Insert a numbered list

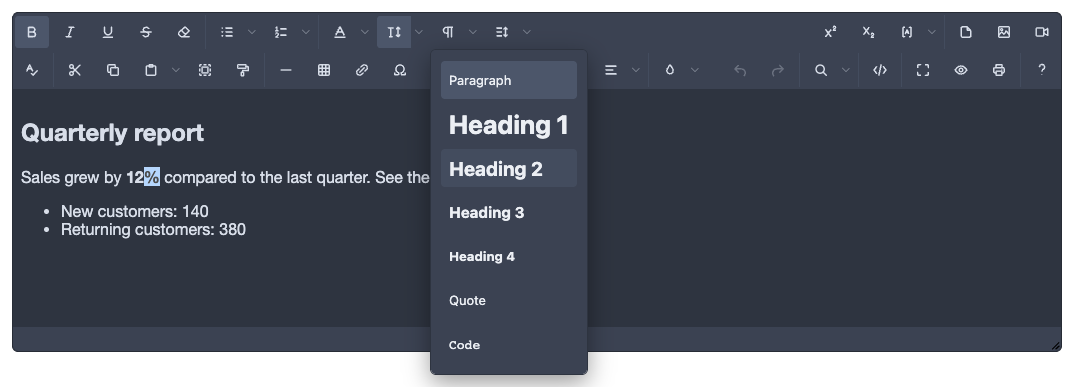point(281,32)
